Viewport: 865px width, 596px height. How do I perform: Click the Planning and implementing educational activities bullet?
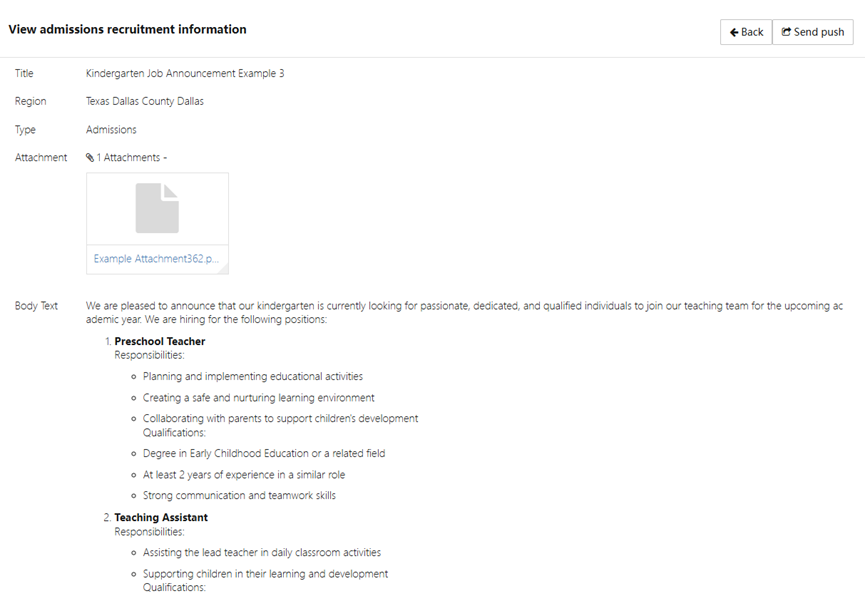click(x=252, y=377)
